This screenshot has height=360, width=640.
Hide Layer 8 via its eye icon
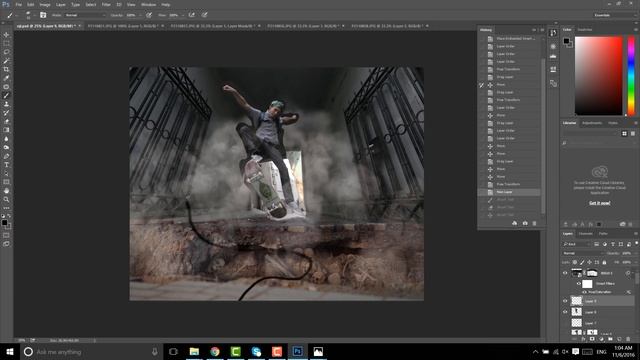click(565, 312)
